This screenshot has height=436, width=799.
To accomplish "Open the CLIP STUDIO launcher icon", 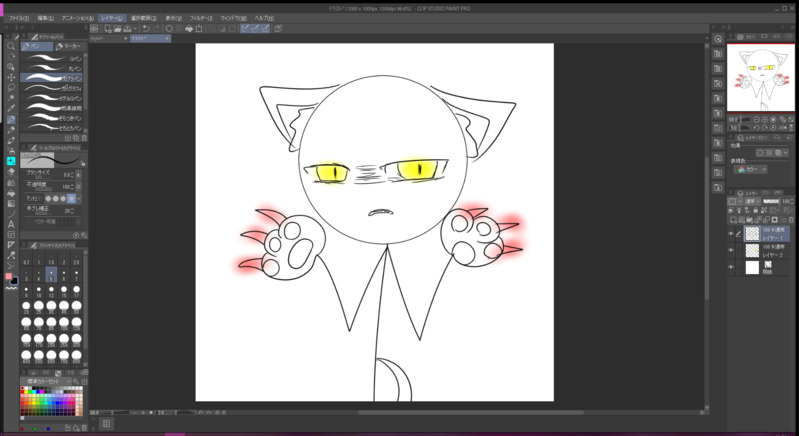I will [x=94, y=29].
